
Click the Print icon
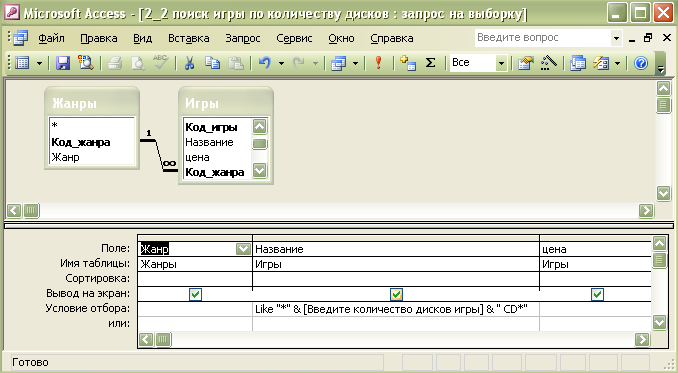(x=115, y=63)
